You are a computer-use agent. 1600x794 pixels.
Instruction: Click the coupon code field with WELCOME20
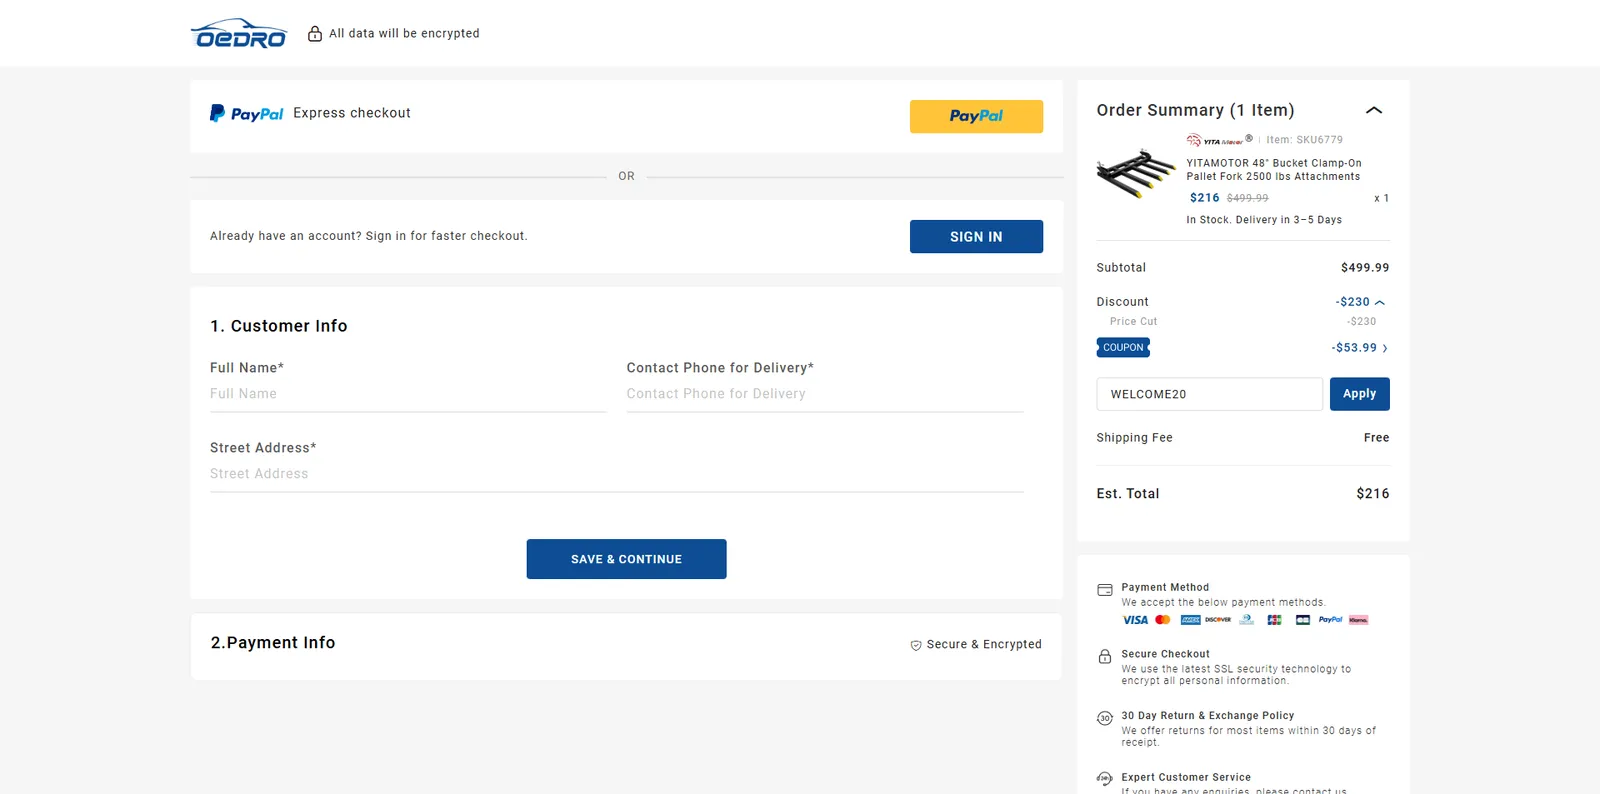[1210, 394]
